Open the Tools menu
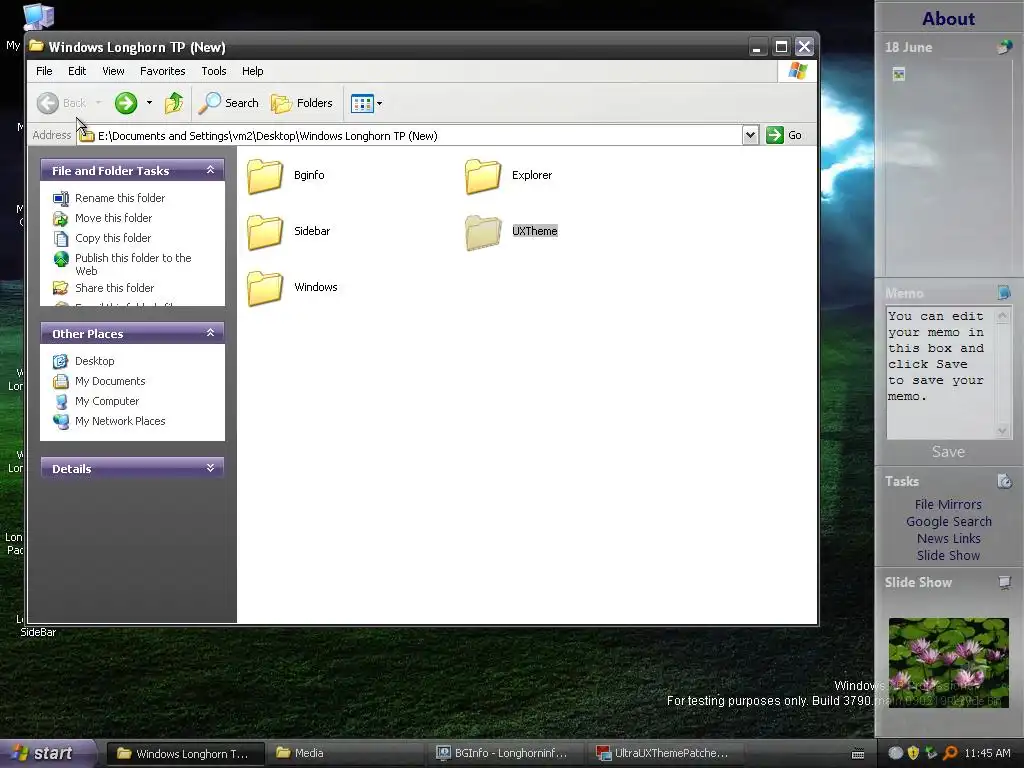The height and width of the screenshot is (768, 1024). tap(214, 71)
